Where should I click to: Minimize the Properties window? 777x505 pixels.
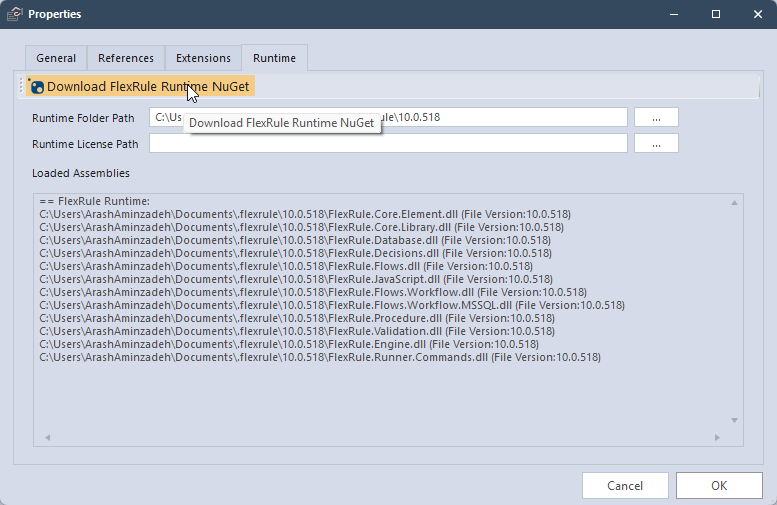(x=674, y=14)
